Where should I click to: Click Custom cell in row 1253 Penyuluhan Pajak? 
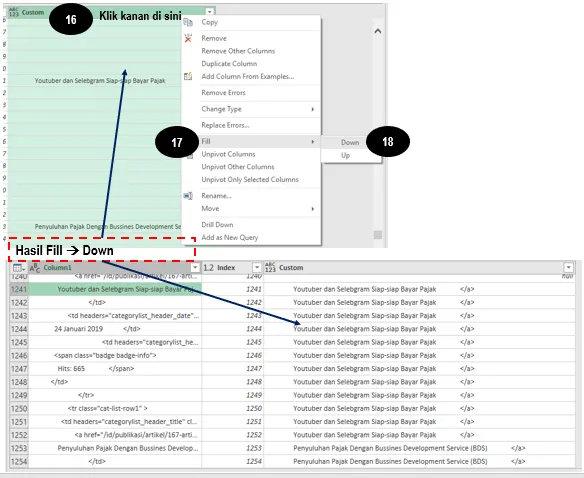tap(419, 448)
